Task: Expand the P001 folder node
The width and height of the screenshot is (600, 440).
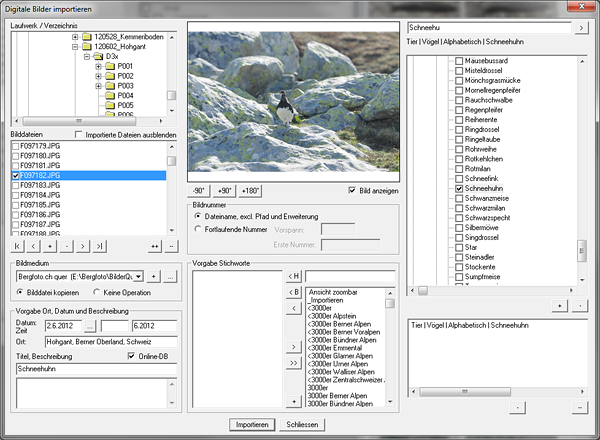Action: click(x=98, y=67)
